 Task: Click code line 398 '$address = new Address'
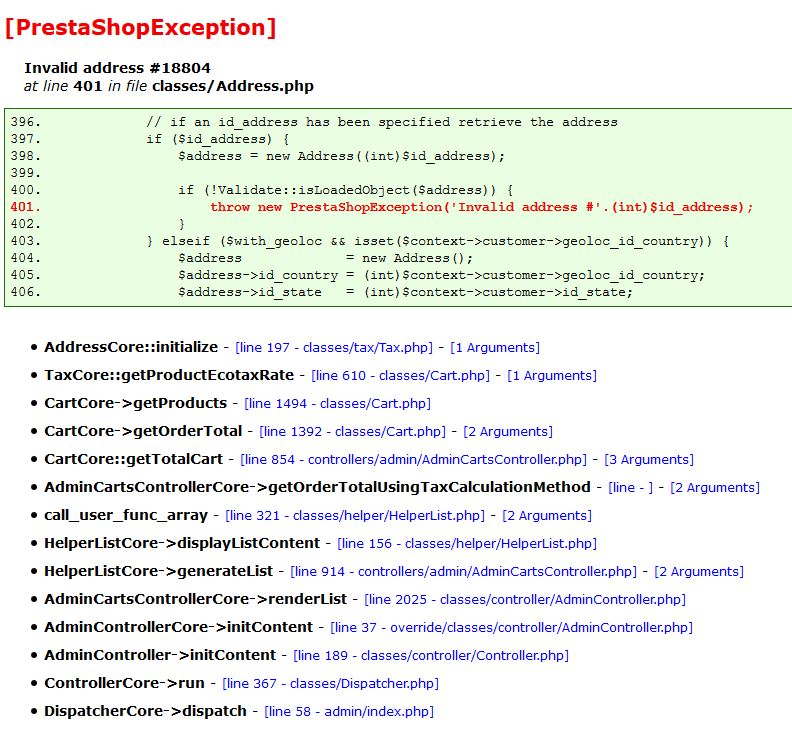point(341,156)
